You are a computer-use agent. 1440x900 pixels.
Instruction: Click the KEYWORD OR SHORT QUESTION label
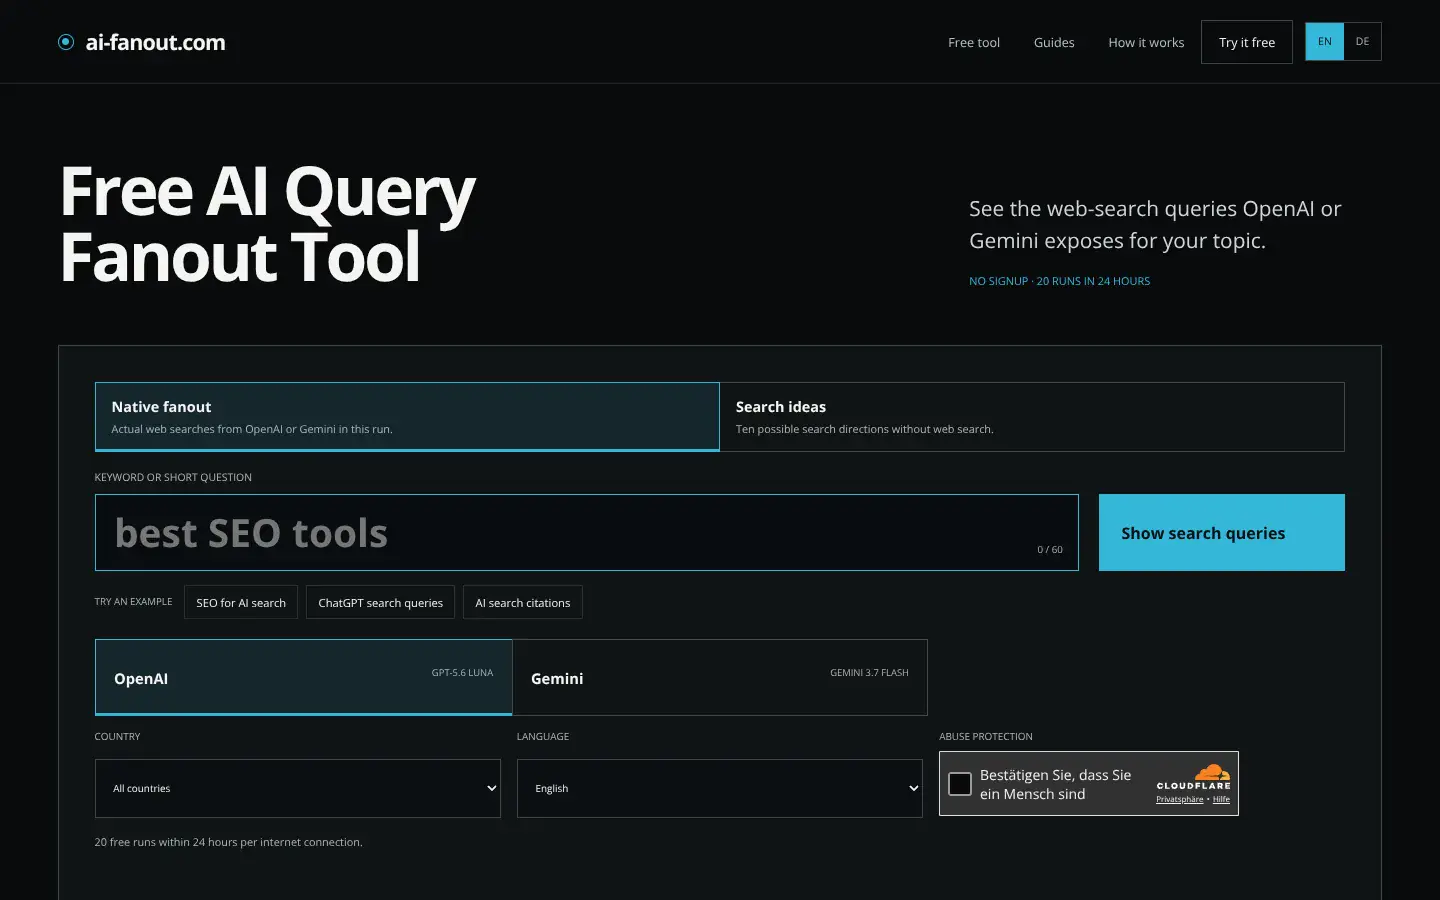[173, 478]
